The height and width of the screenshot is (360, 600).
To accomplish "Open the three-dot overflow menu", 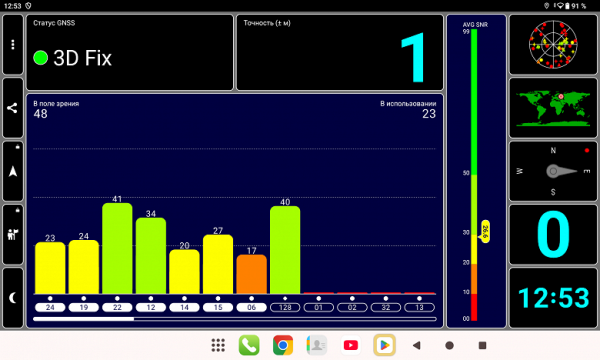I will 13,45.
